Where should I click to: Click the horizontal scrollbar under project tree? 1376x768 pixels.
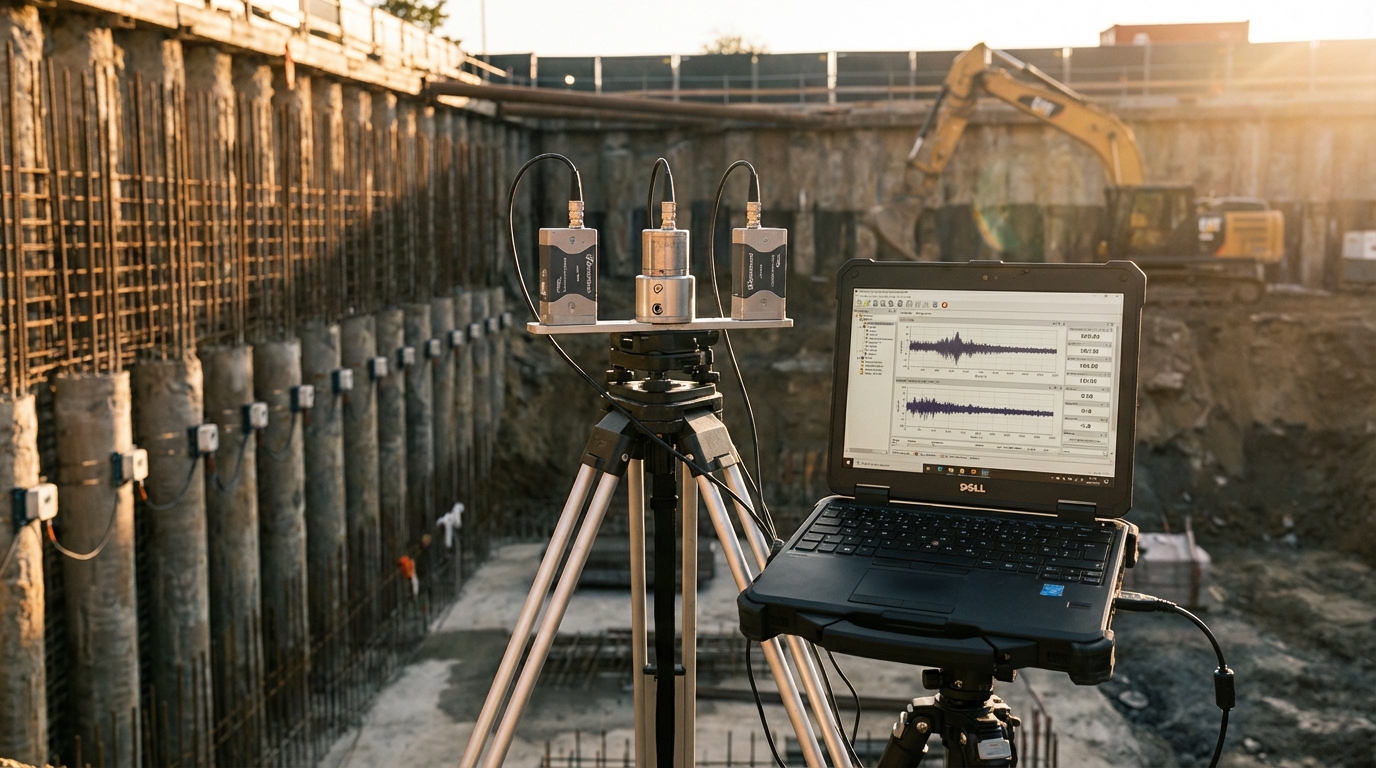pyautogui.click(x=867, y=451)
